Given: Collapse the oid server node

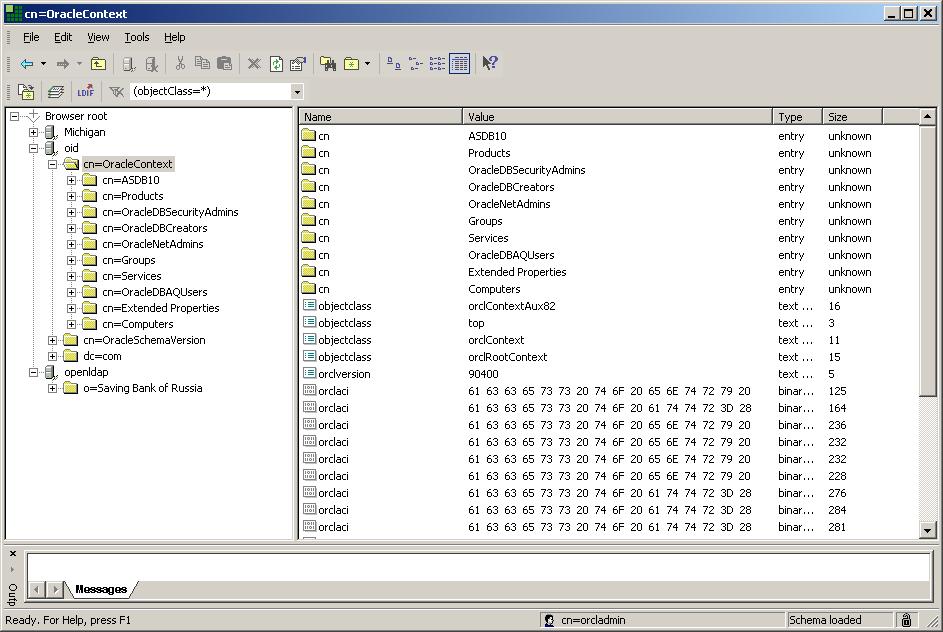Looking at the screenshot, I should pyautogui.click(x=34, y=148).
